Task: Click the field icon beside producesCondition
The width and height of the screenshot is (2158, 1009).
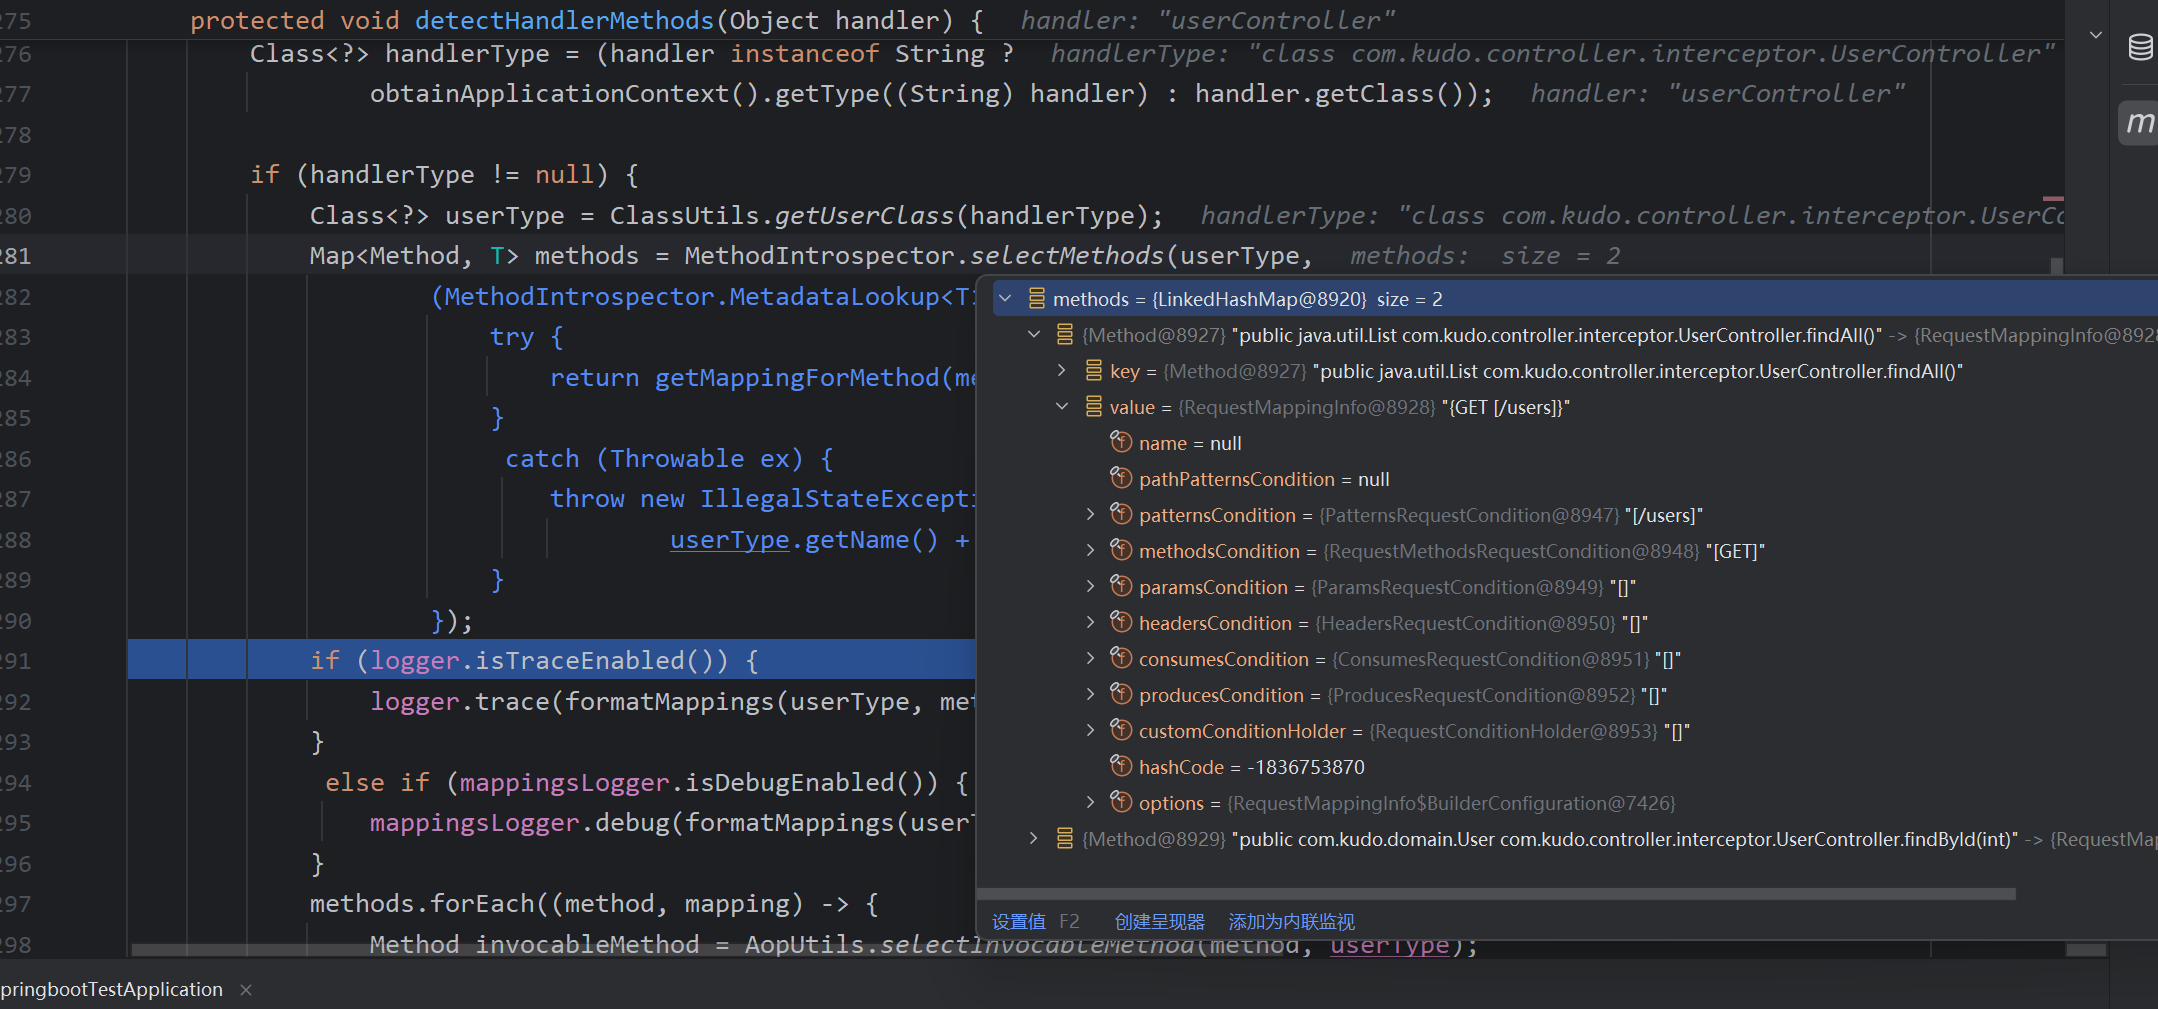Action: pos(1121,694)
